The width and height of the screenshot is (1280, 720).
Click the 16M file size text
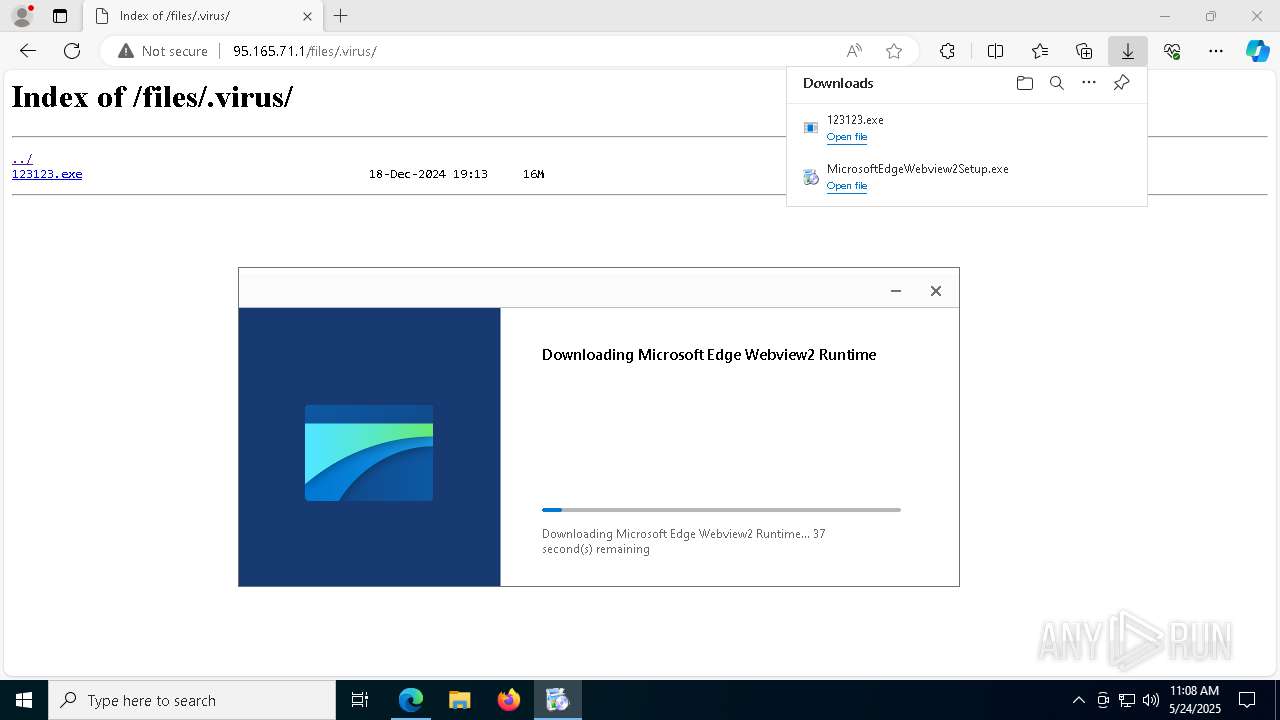point(533,174)
